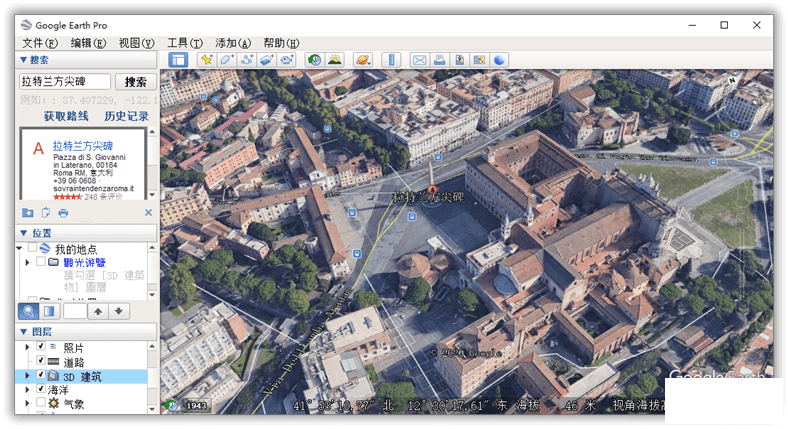Viewport: 788px width, 429px height.
Task: Expand the 3D 建筑 layer node
Action: (x=28, y=375)
